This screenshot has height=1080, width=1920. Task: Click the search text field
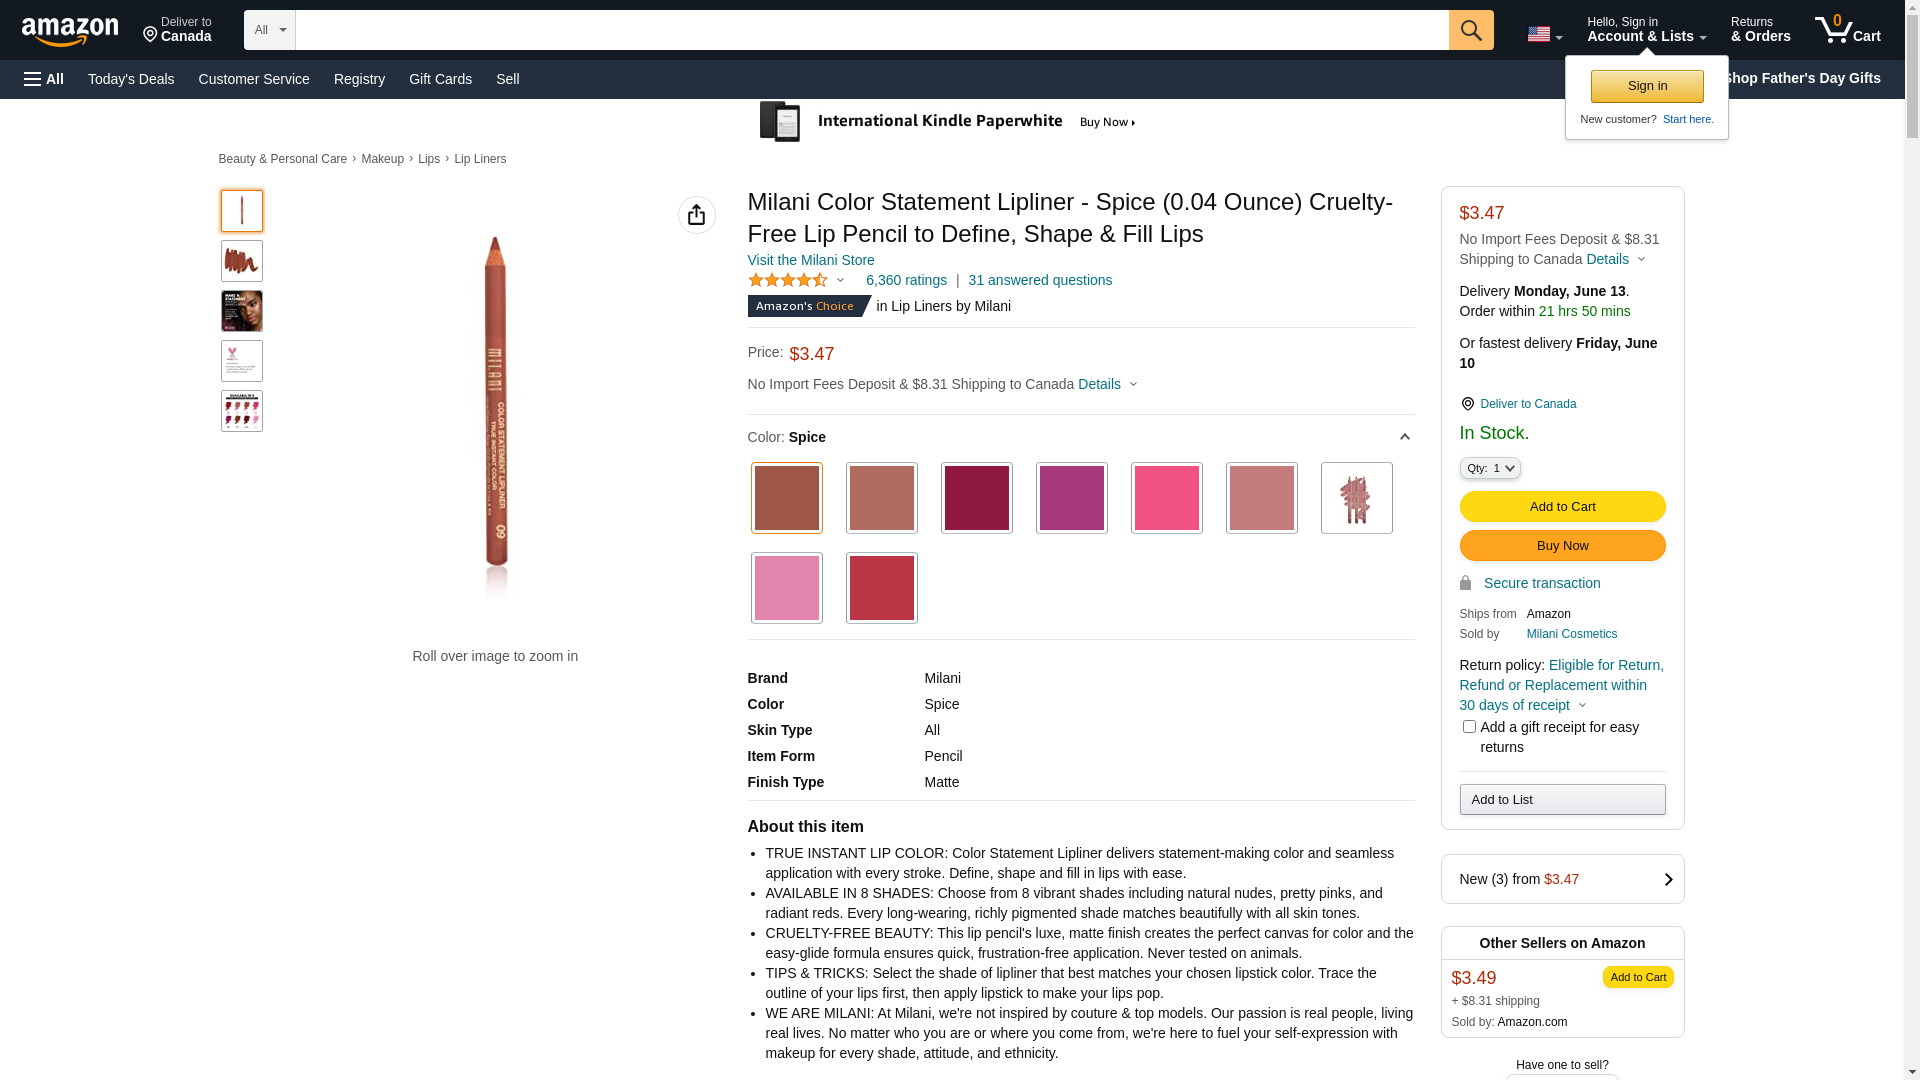point(871,30)
